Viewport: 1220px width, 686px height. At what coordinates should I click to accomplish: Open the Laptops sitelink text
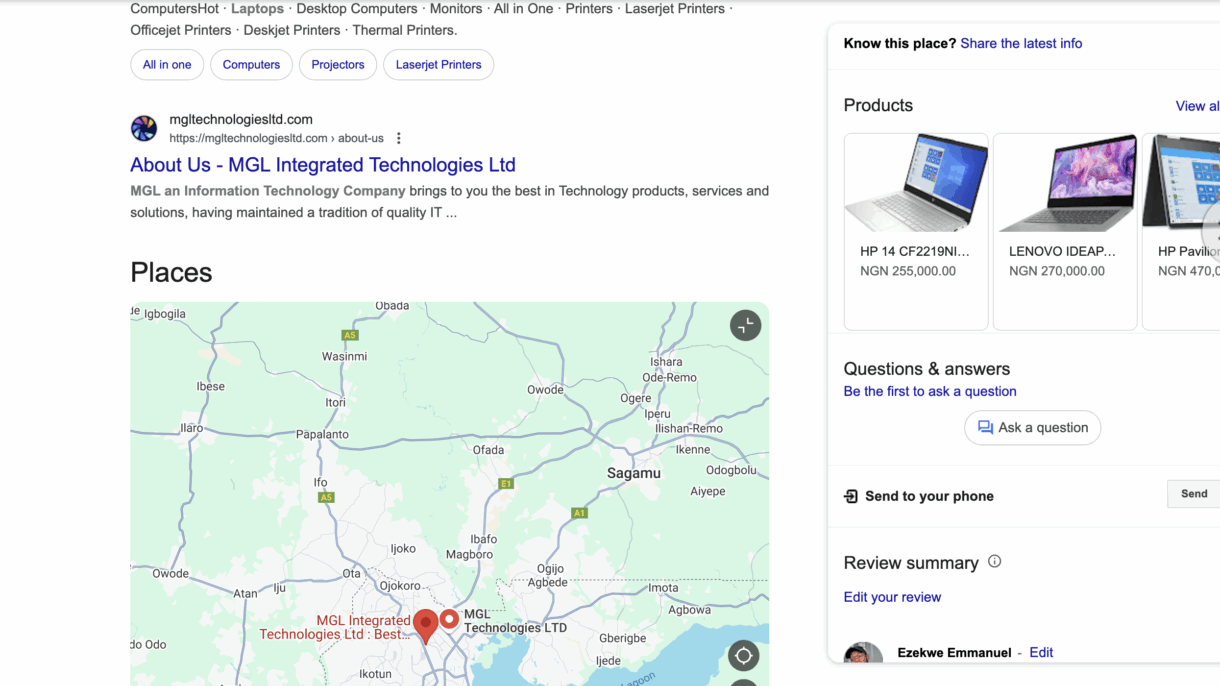257,9
